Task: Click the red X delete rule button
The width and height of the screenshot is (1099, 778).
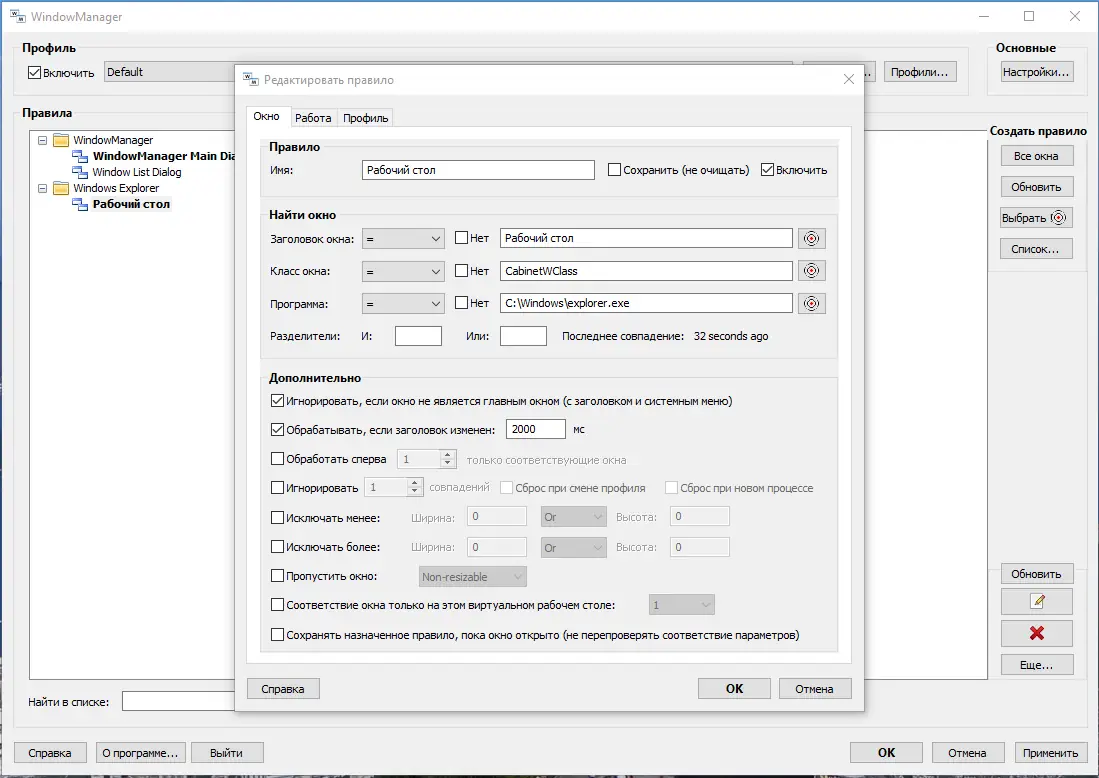Action: click(1037, 633)
